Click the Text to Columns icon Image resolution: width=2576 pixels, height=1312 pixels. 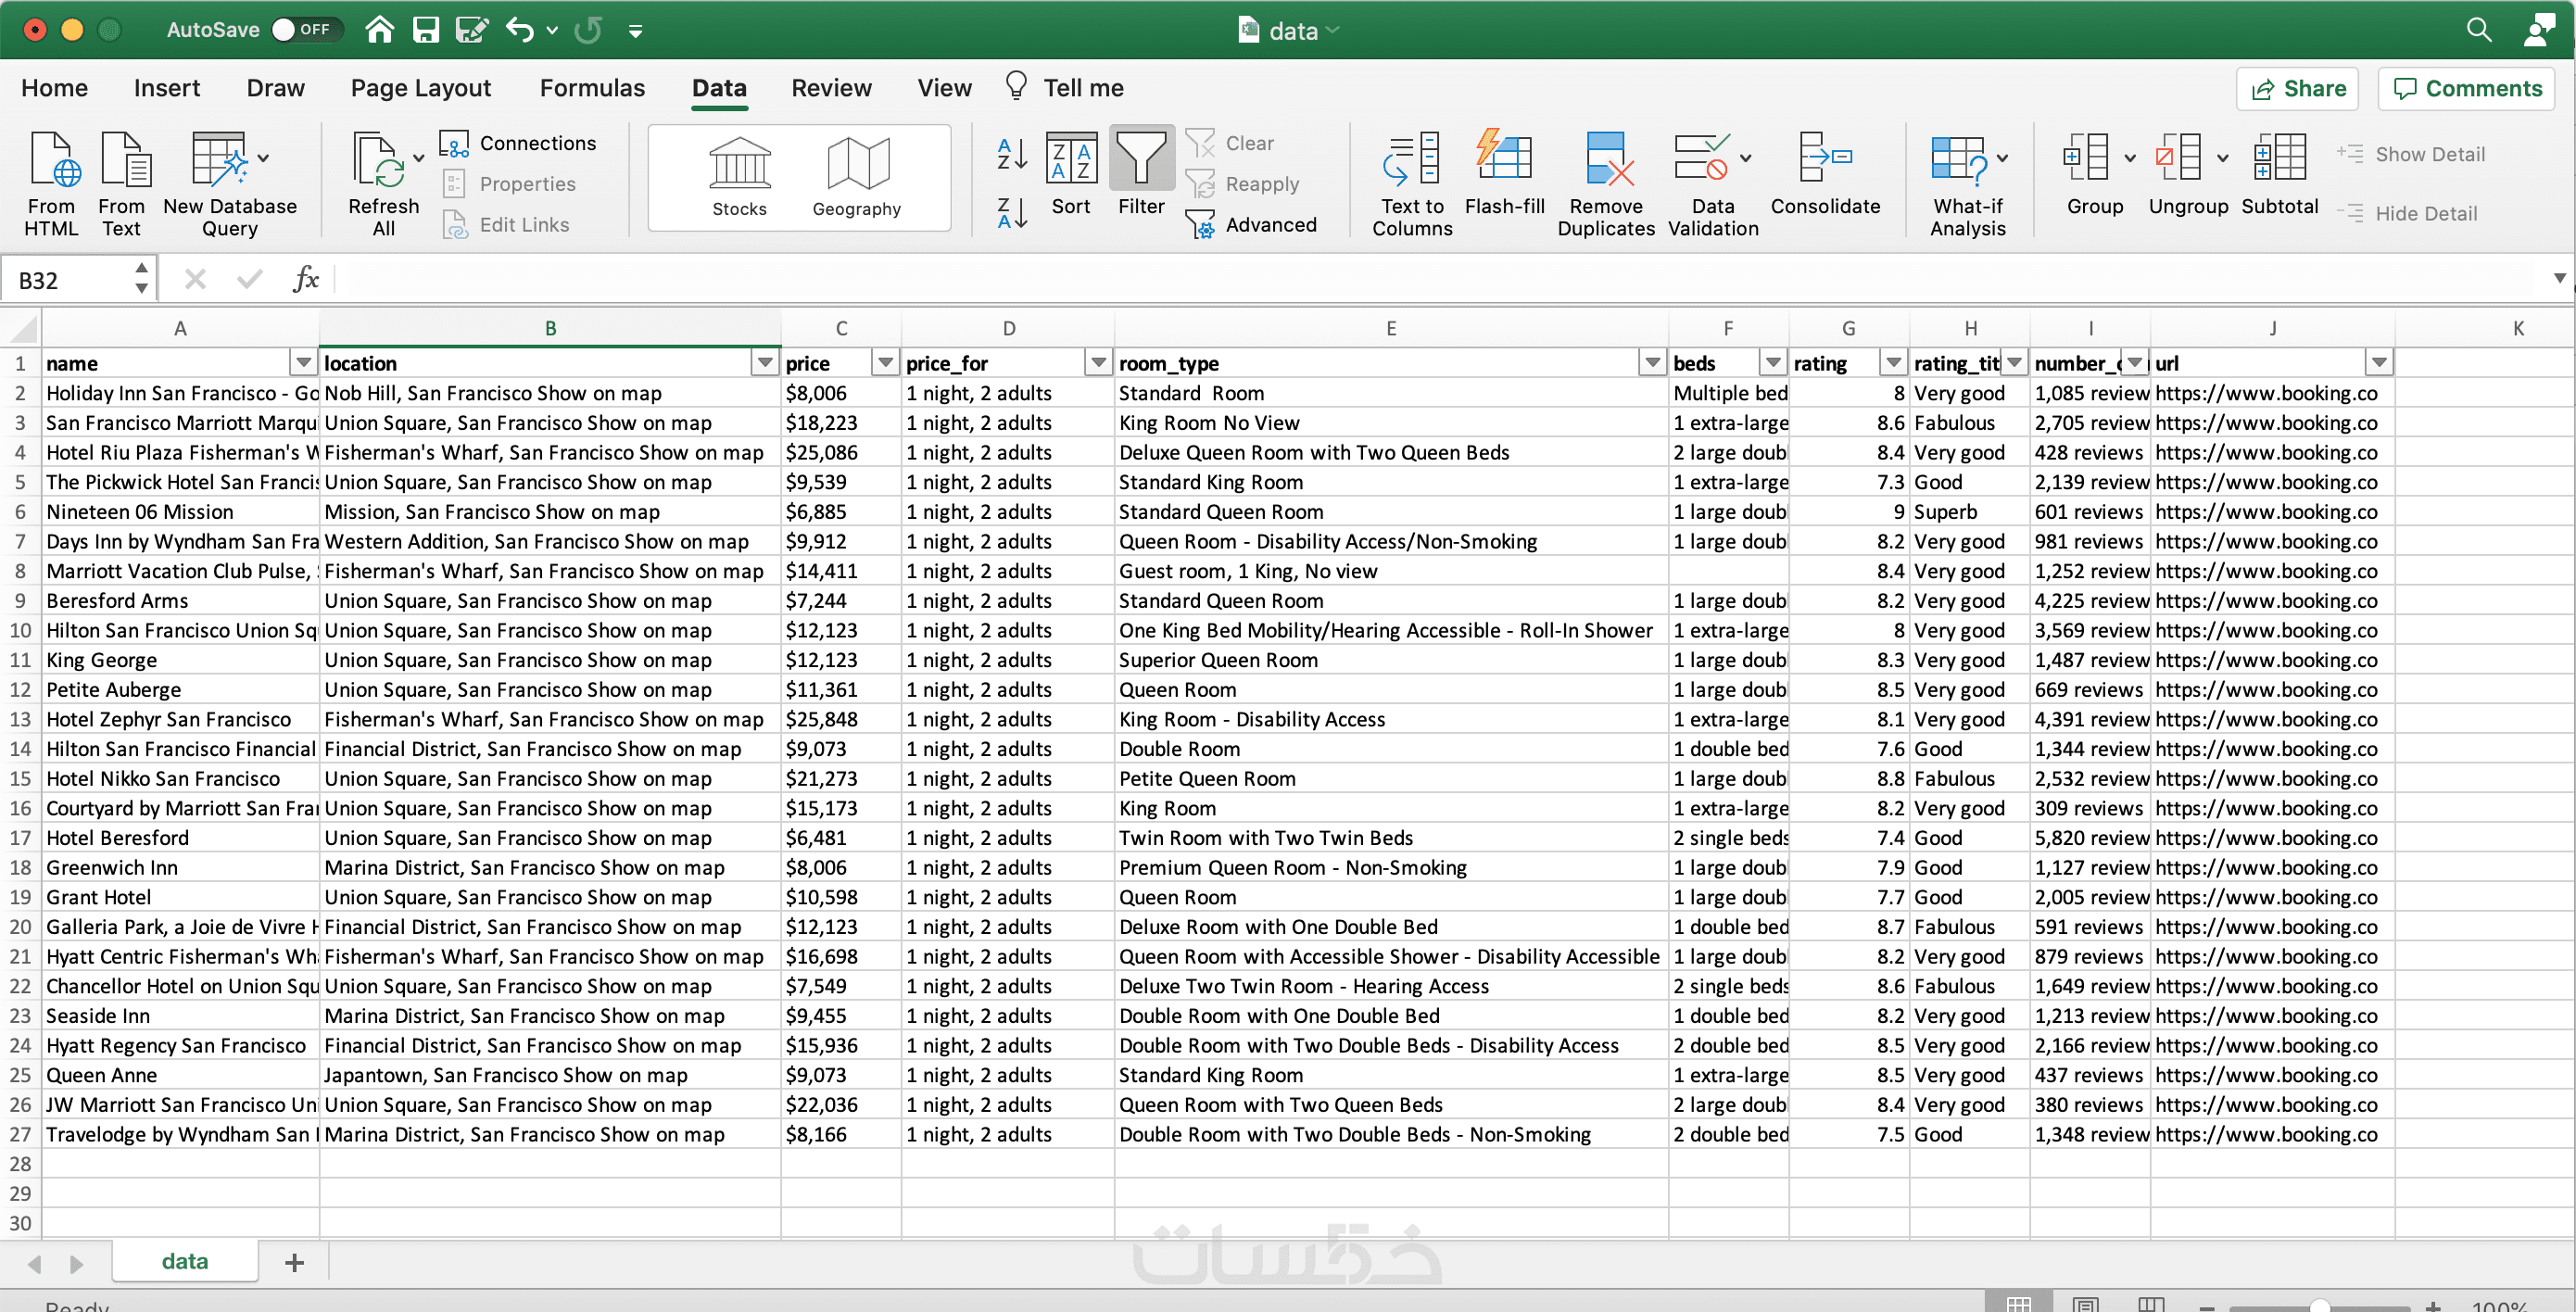coord(1411,160)
